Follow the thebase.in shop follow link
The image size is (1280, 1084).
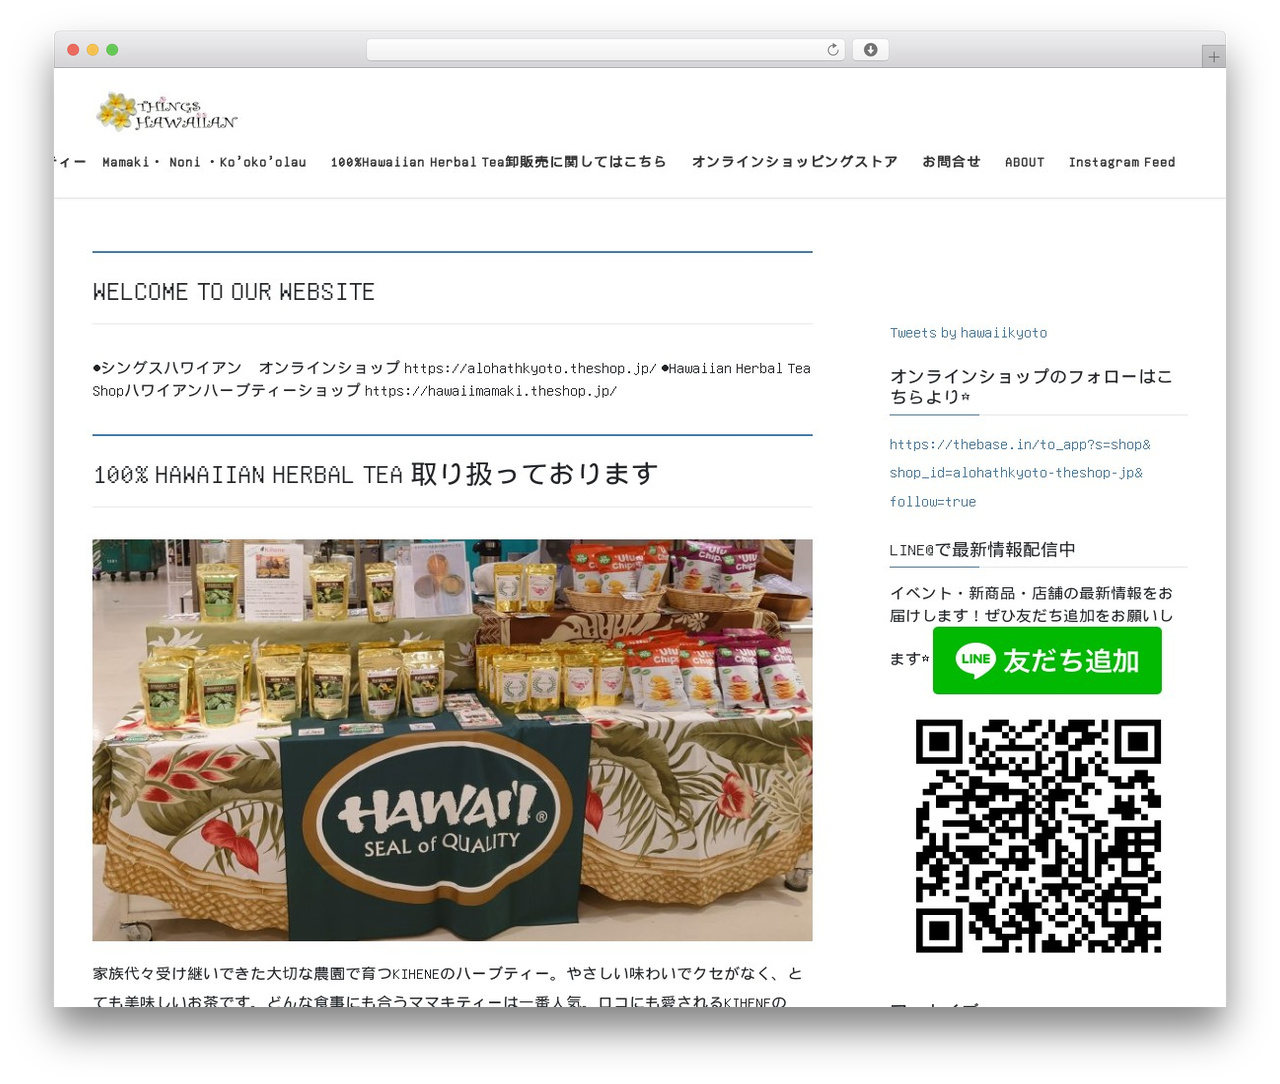coord(1020,473)
